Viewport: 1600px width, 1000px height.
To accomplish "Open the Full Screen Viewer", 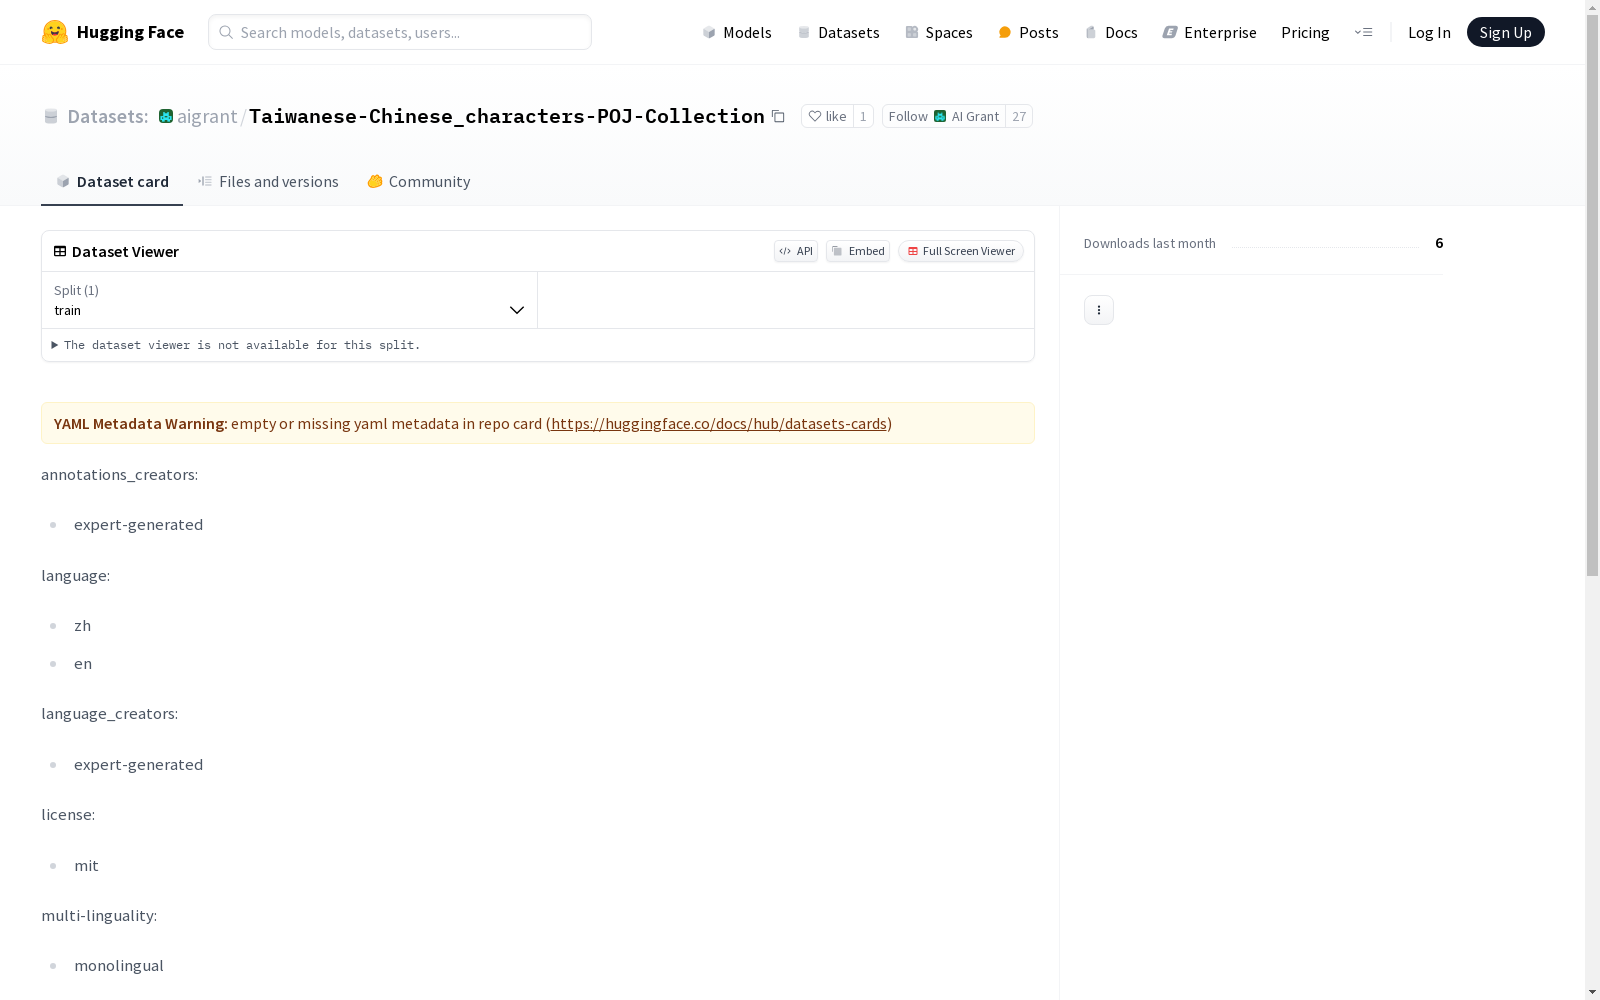I will 961,251.
